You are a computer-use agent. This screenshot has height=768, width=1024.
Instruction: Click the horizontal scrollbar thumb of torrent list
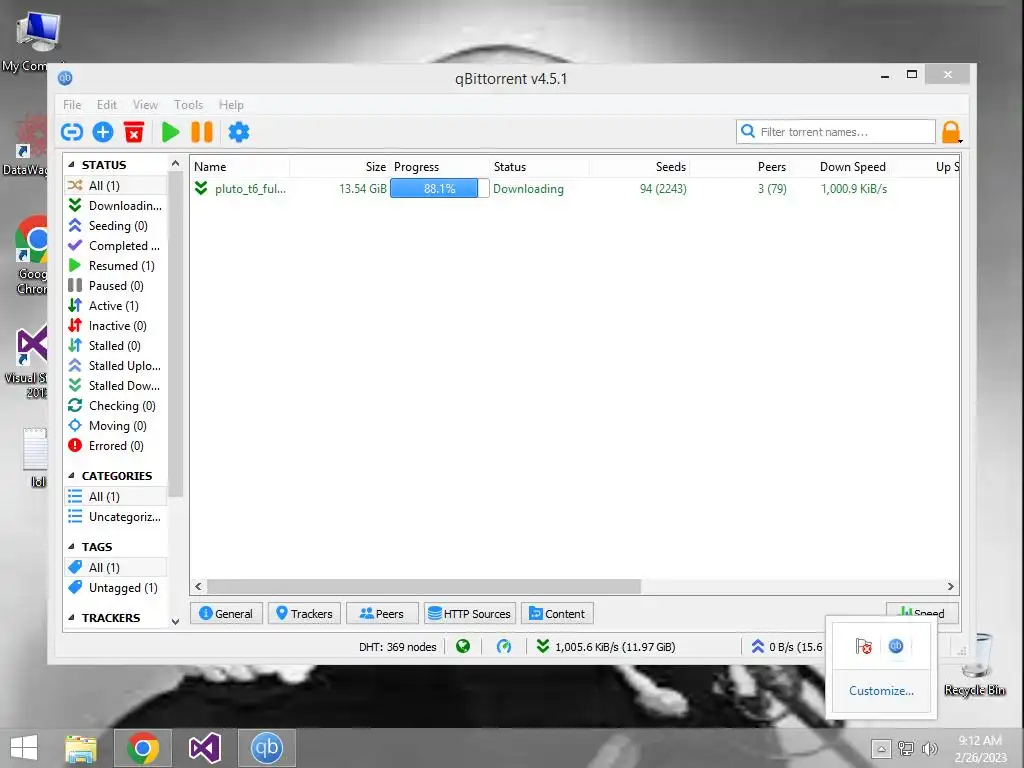[424, 586]
